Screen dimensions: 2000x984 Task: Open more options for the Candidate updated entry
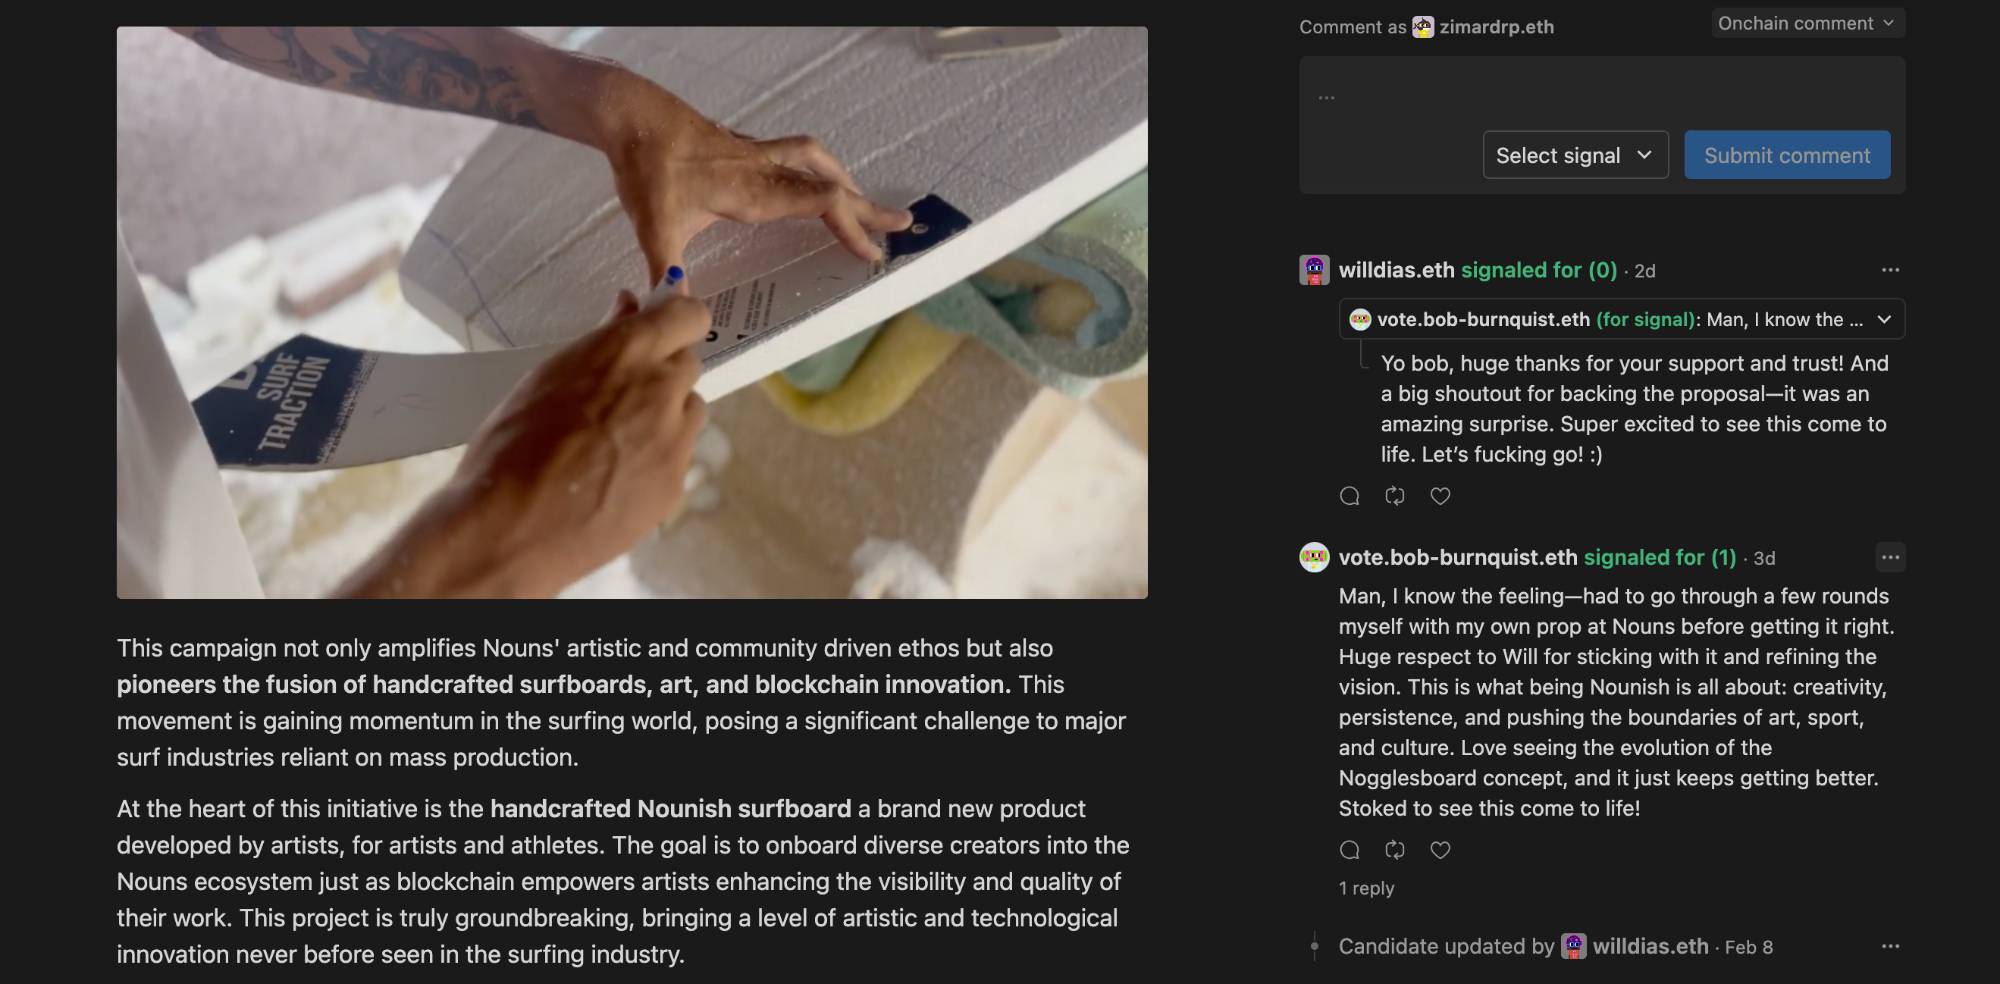pyautogui.click(x=1890, y=946)
